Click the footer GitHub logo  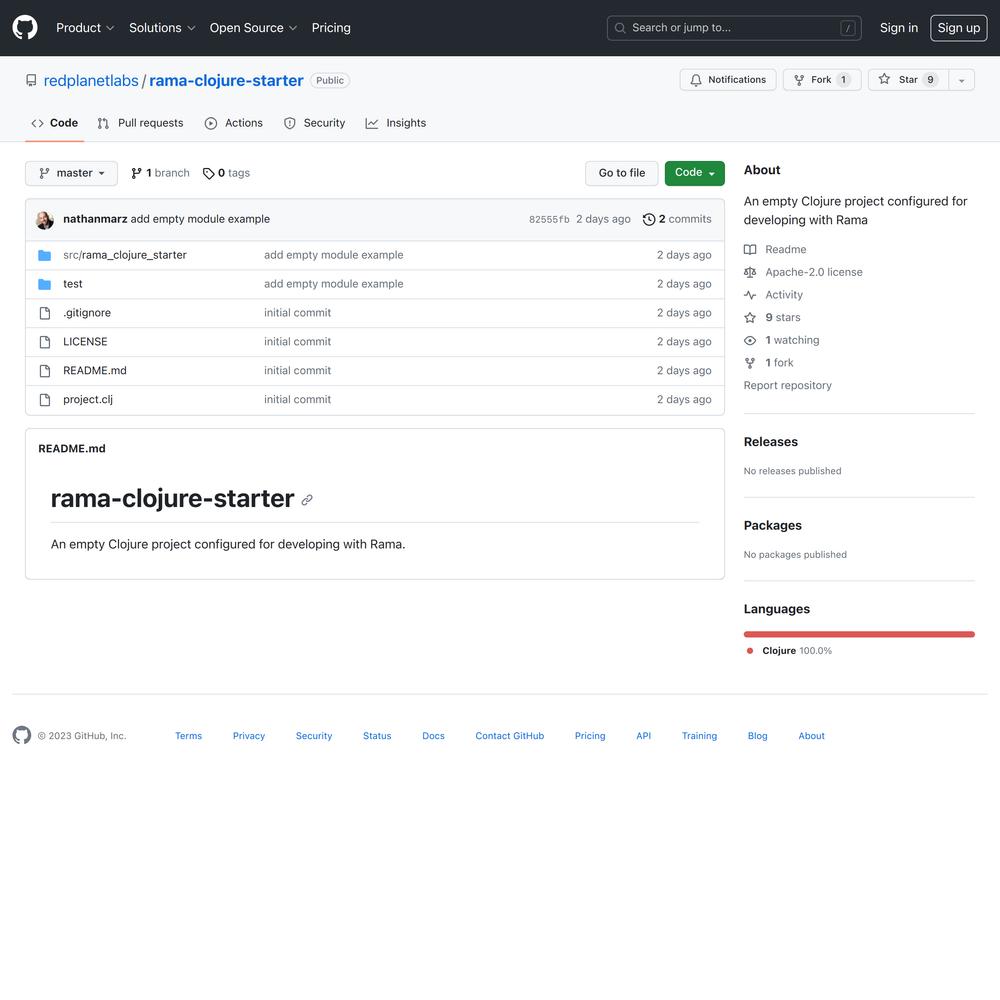click(22, 735)
